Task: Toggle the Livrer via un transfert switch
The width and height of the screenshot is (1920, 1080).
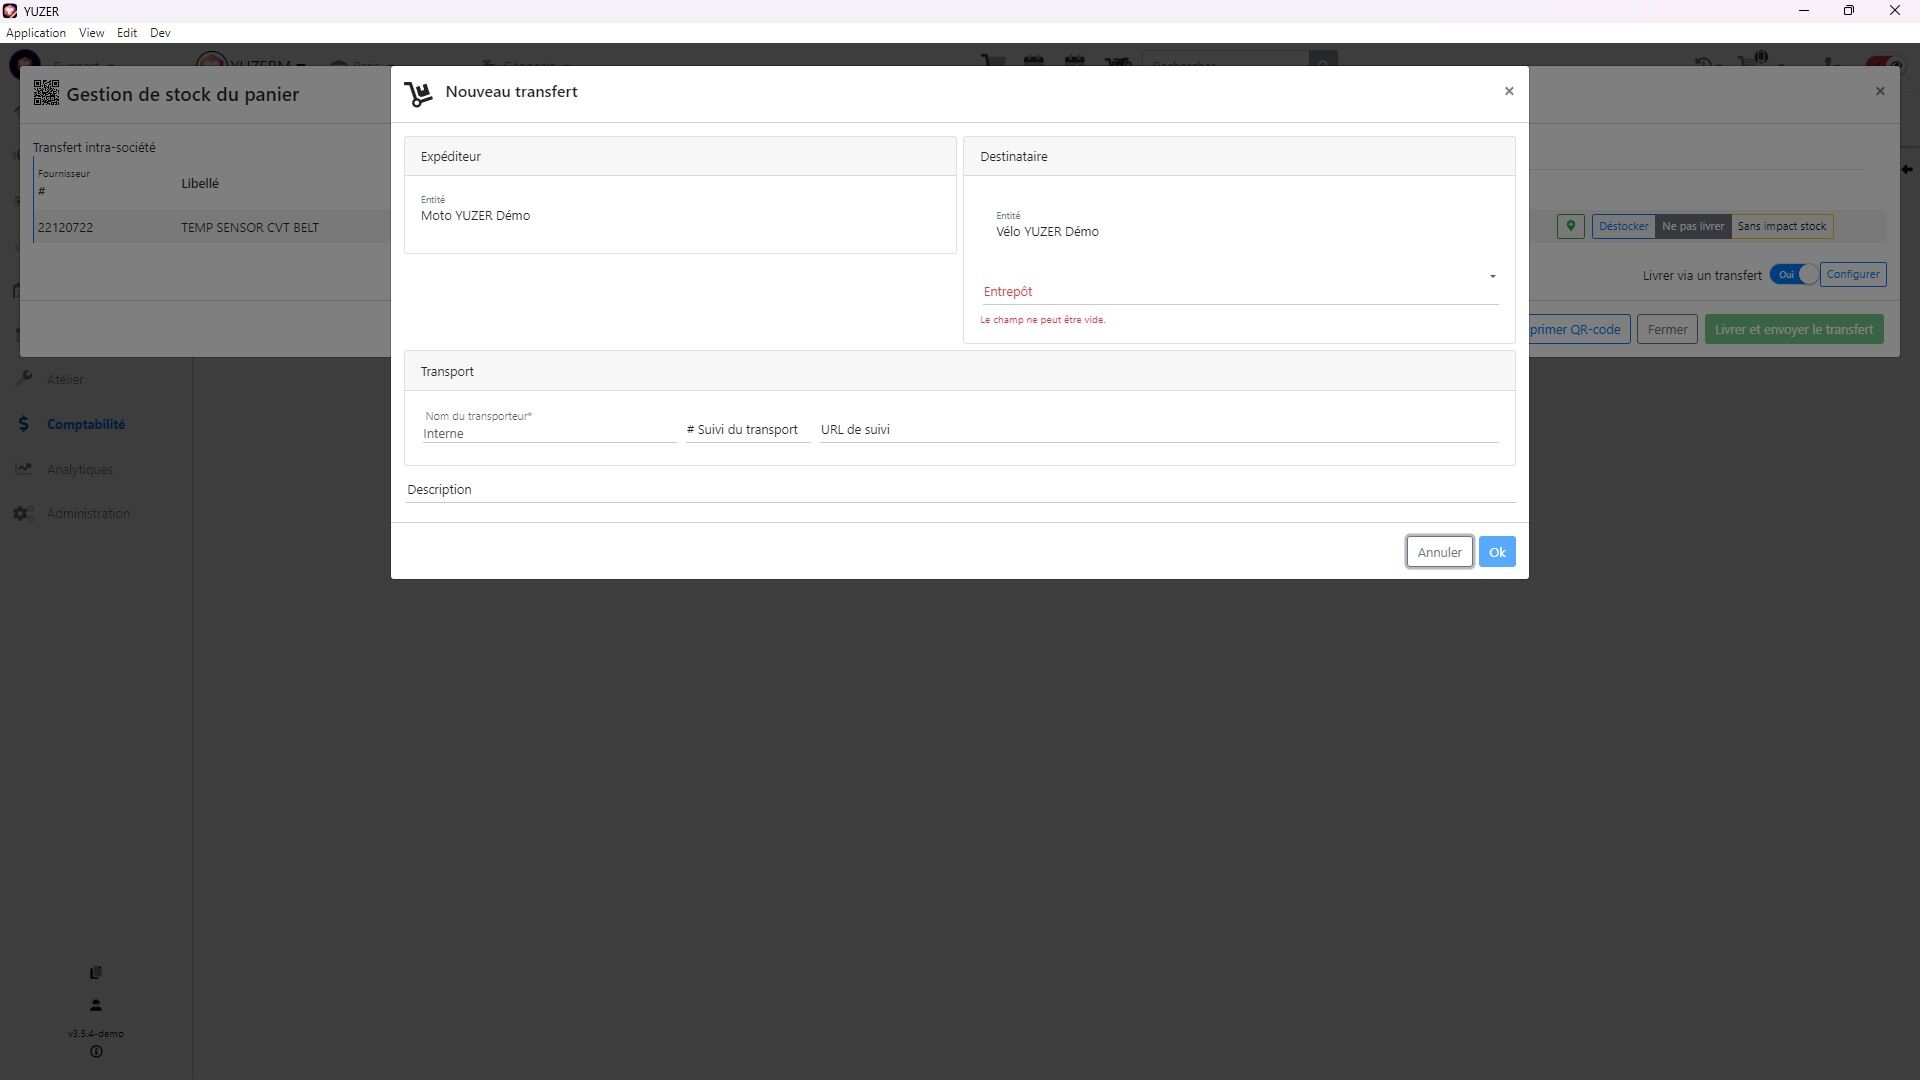Action: (x=1794, y=275)
